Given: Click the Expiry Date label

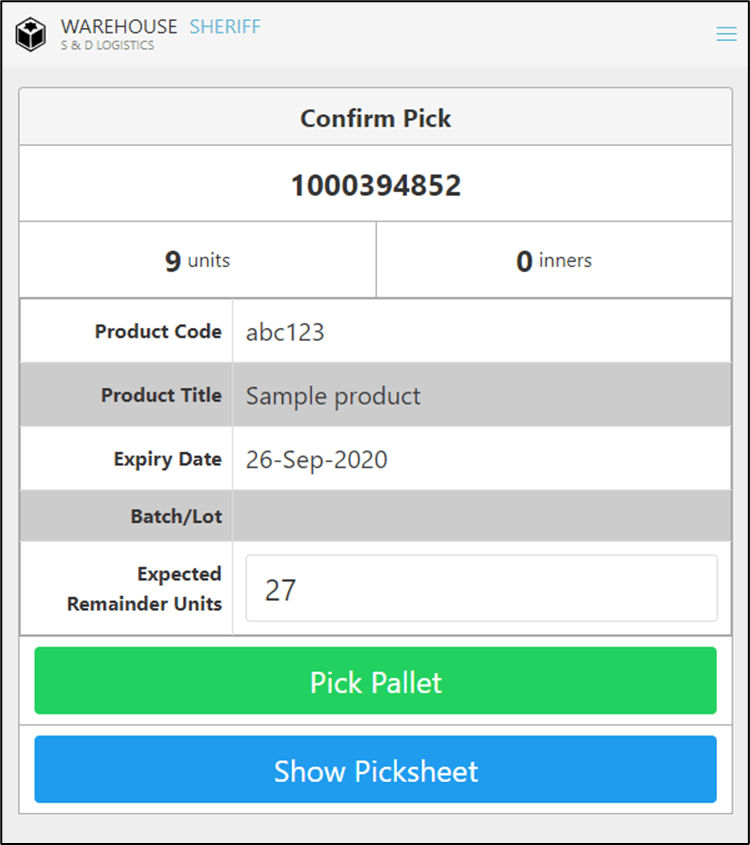Looking at the screenshot, I should [x=167, y=459].
